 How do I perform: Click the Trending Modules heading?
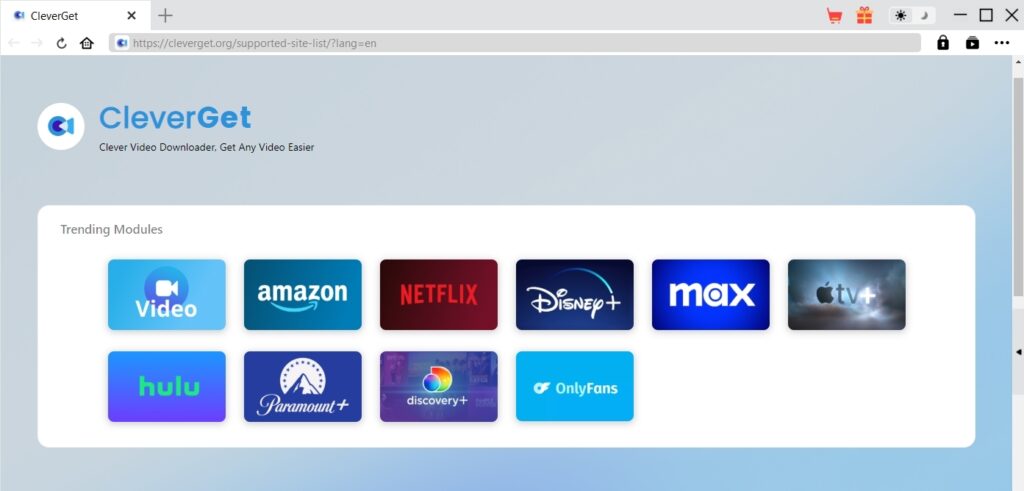112,229
